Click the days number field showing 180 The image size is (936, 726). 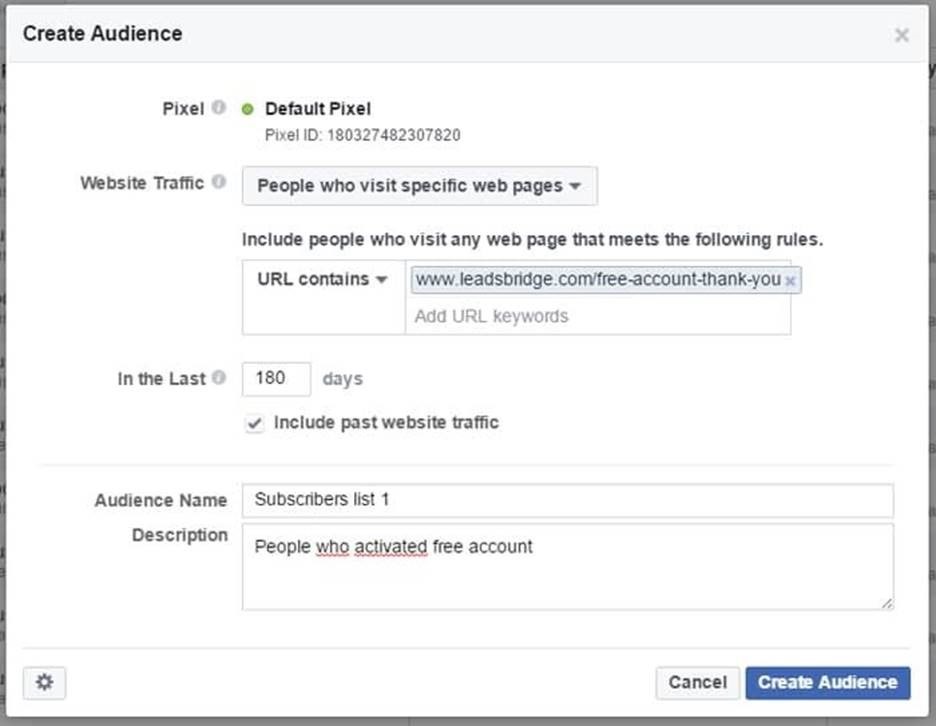[276, 378]
